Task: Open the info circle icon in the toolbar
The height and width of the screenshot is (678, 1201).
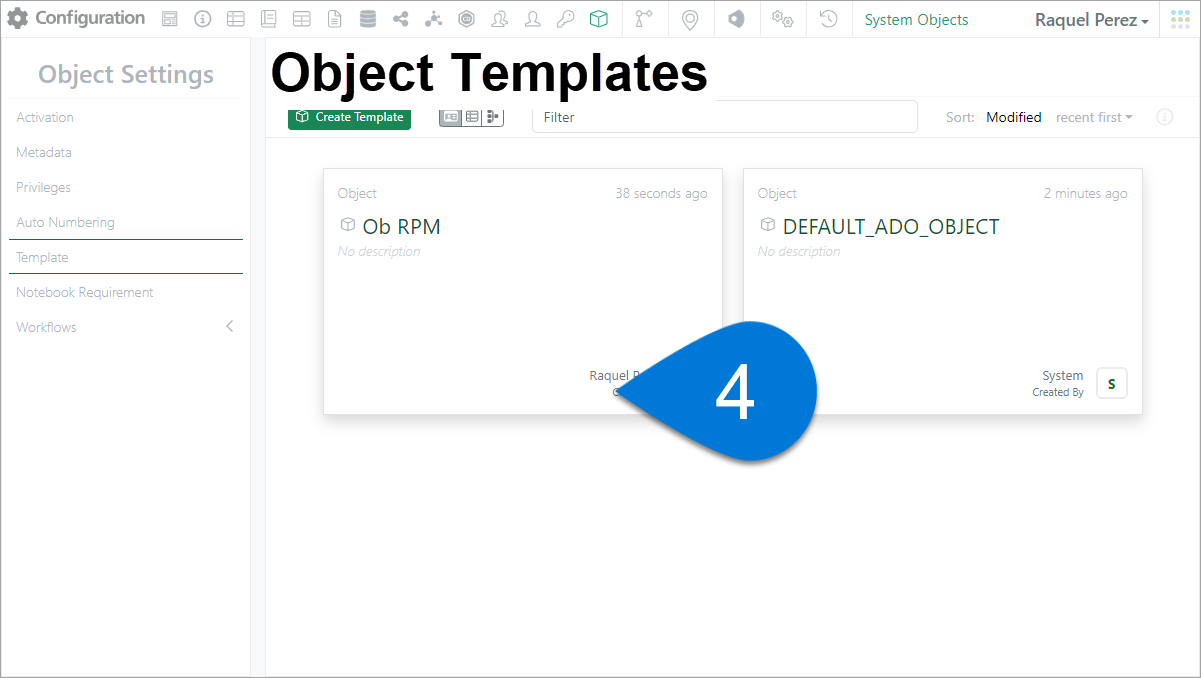Action: click(202, 19)
